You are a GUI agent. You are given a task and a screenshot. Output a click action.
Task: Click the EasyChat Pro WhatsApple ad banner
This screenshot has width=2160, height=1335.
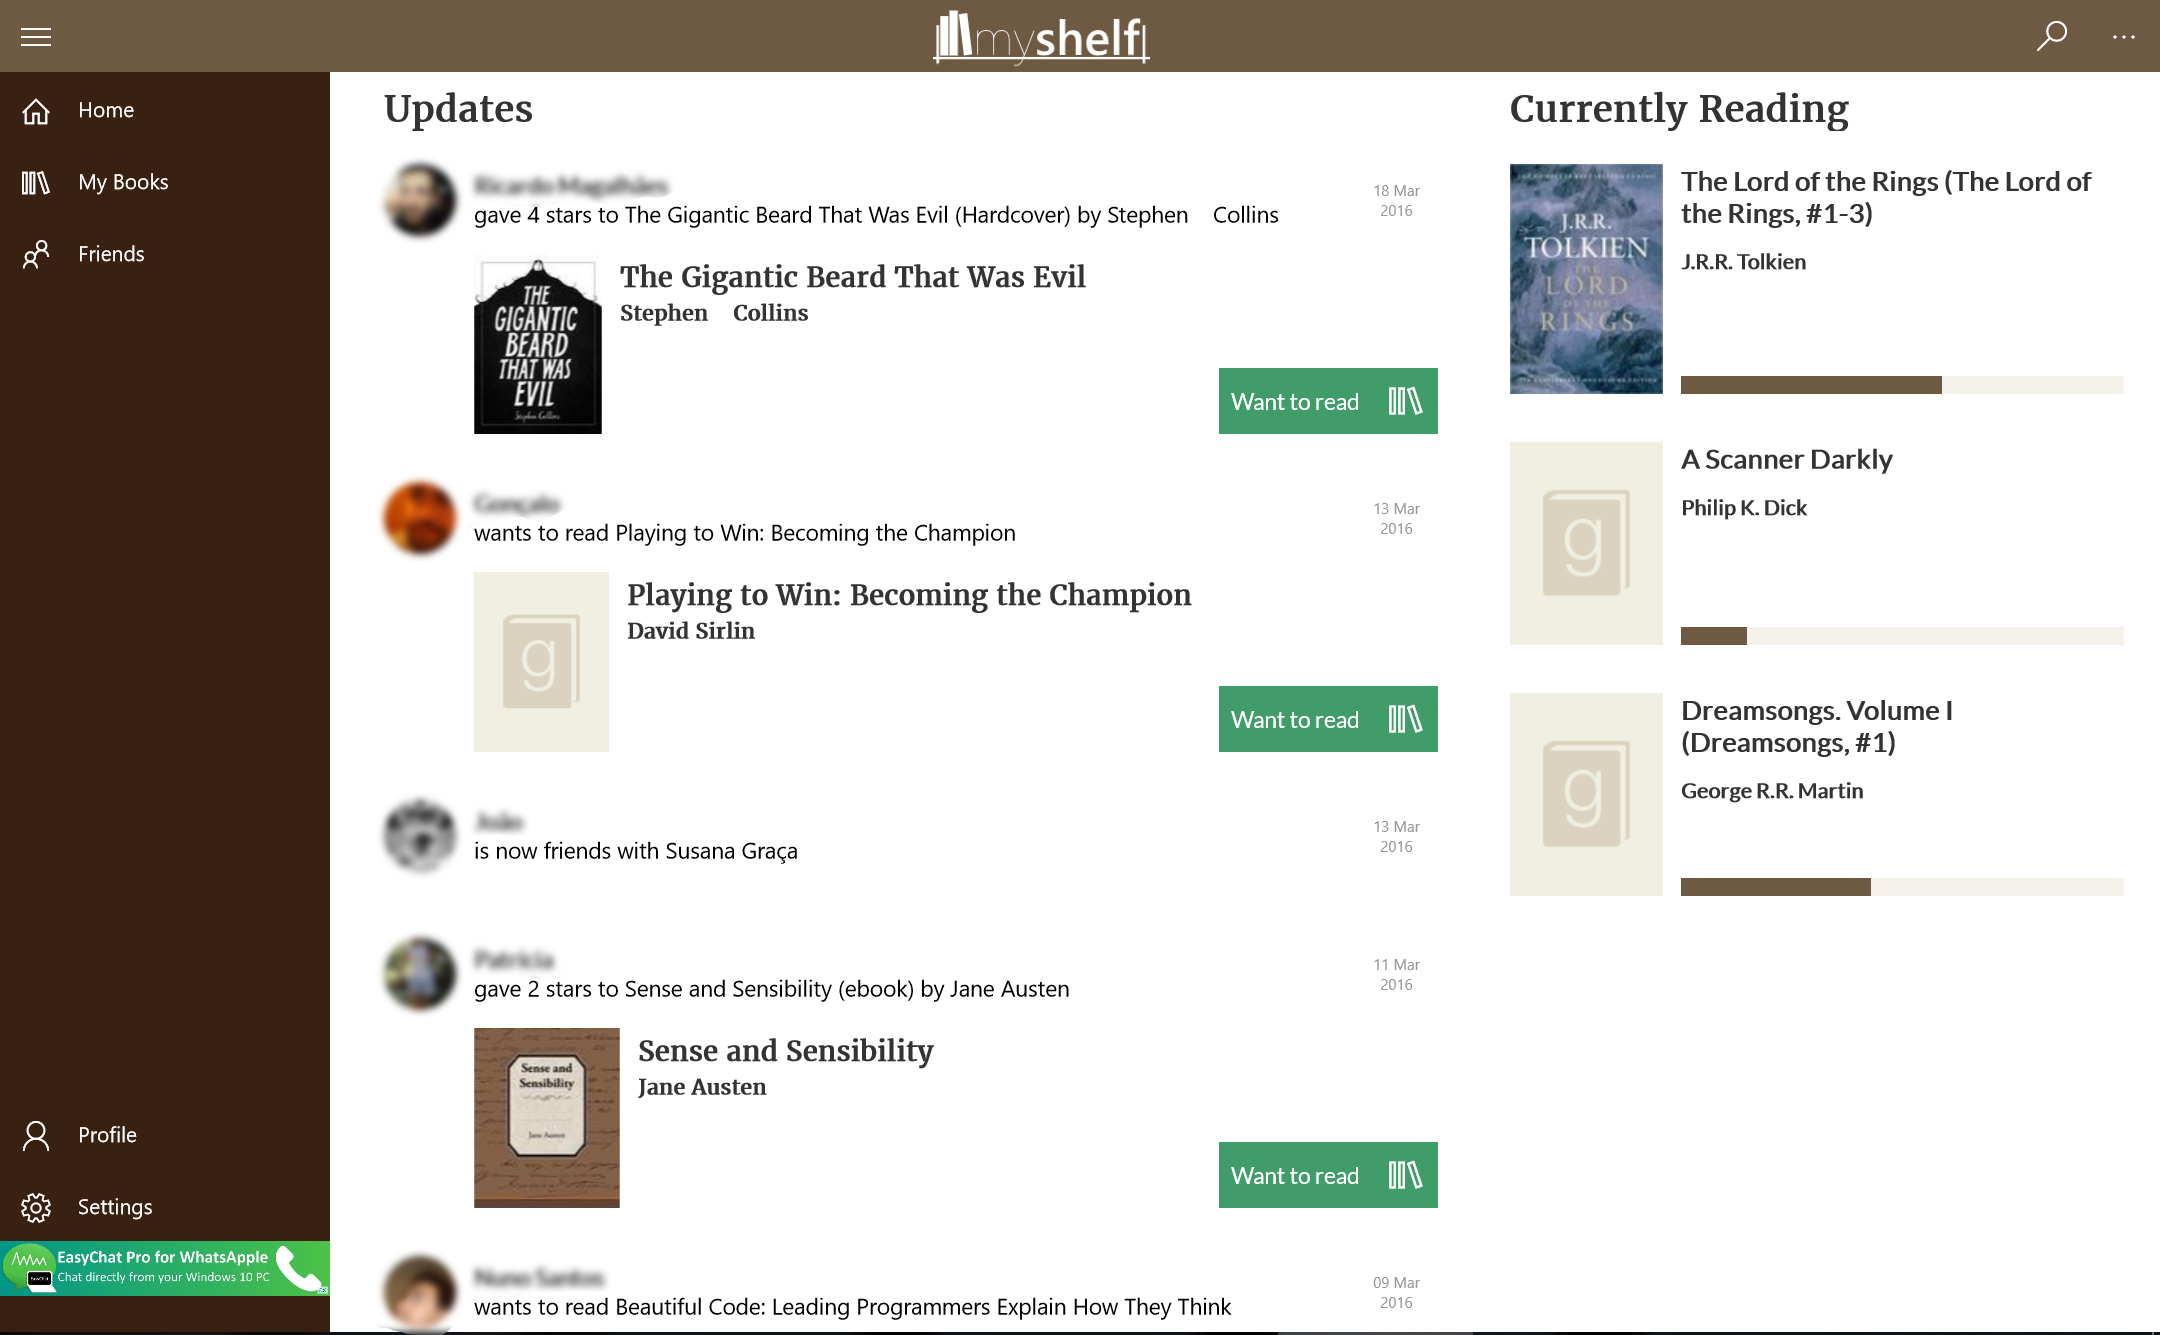point(165,1268)
